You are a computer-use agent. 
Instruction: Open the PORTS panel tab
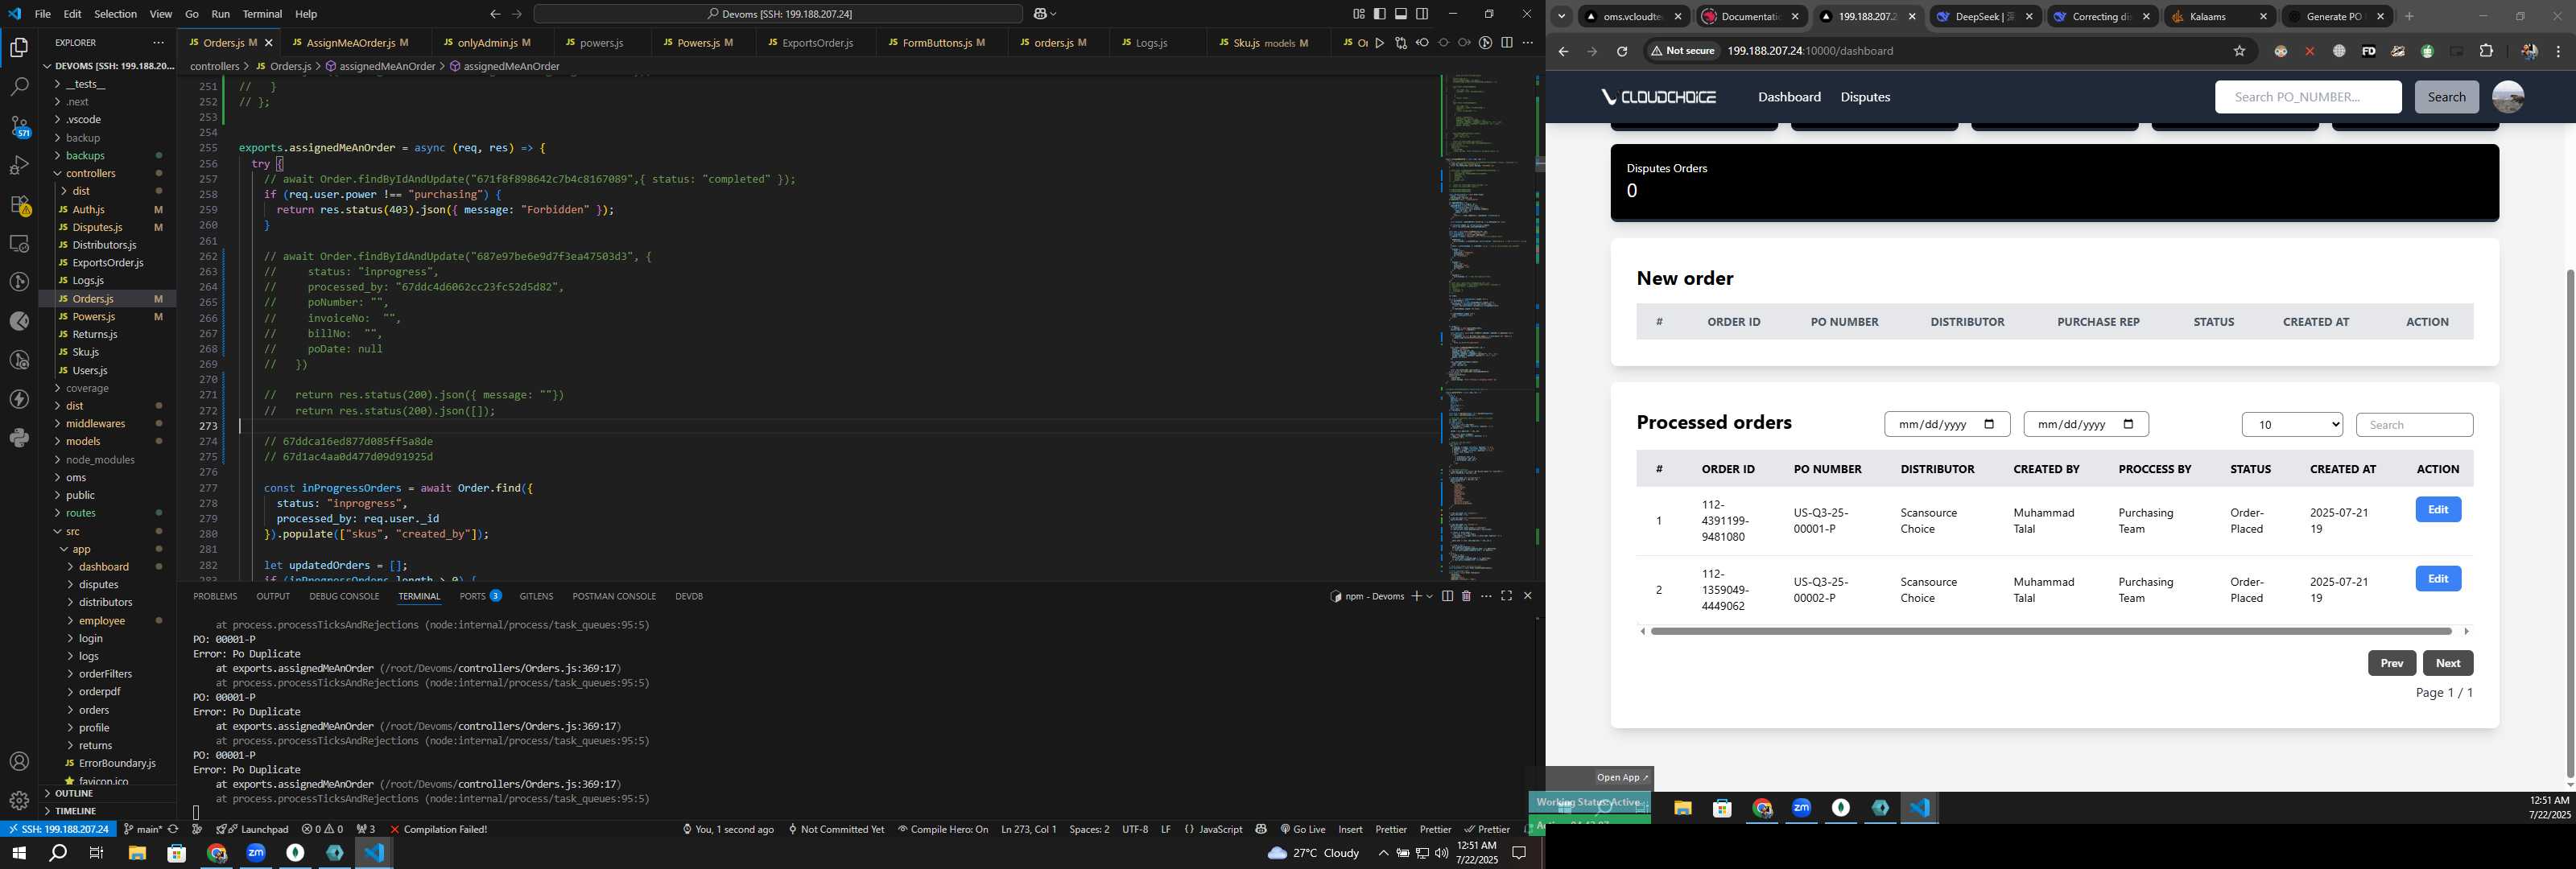[x=480, y=596]
